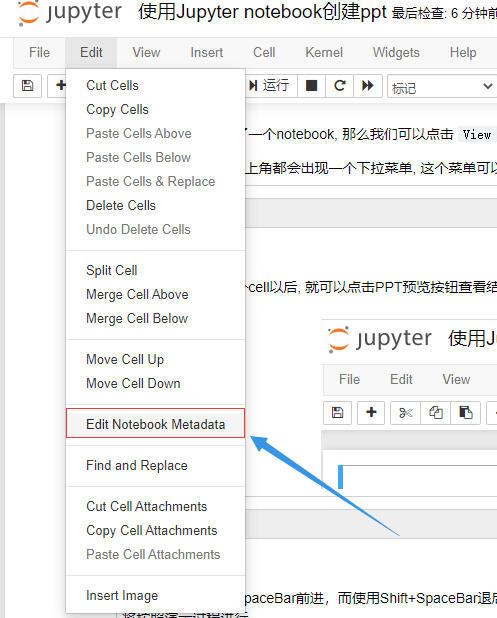This screenshot has width=497, height=618.
Task: Choose Undo Delete Cells entry
Action: click(x=156, y=229)
